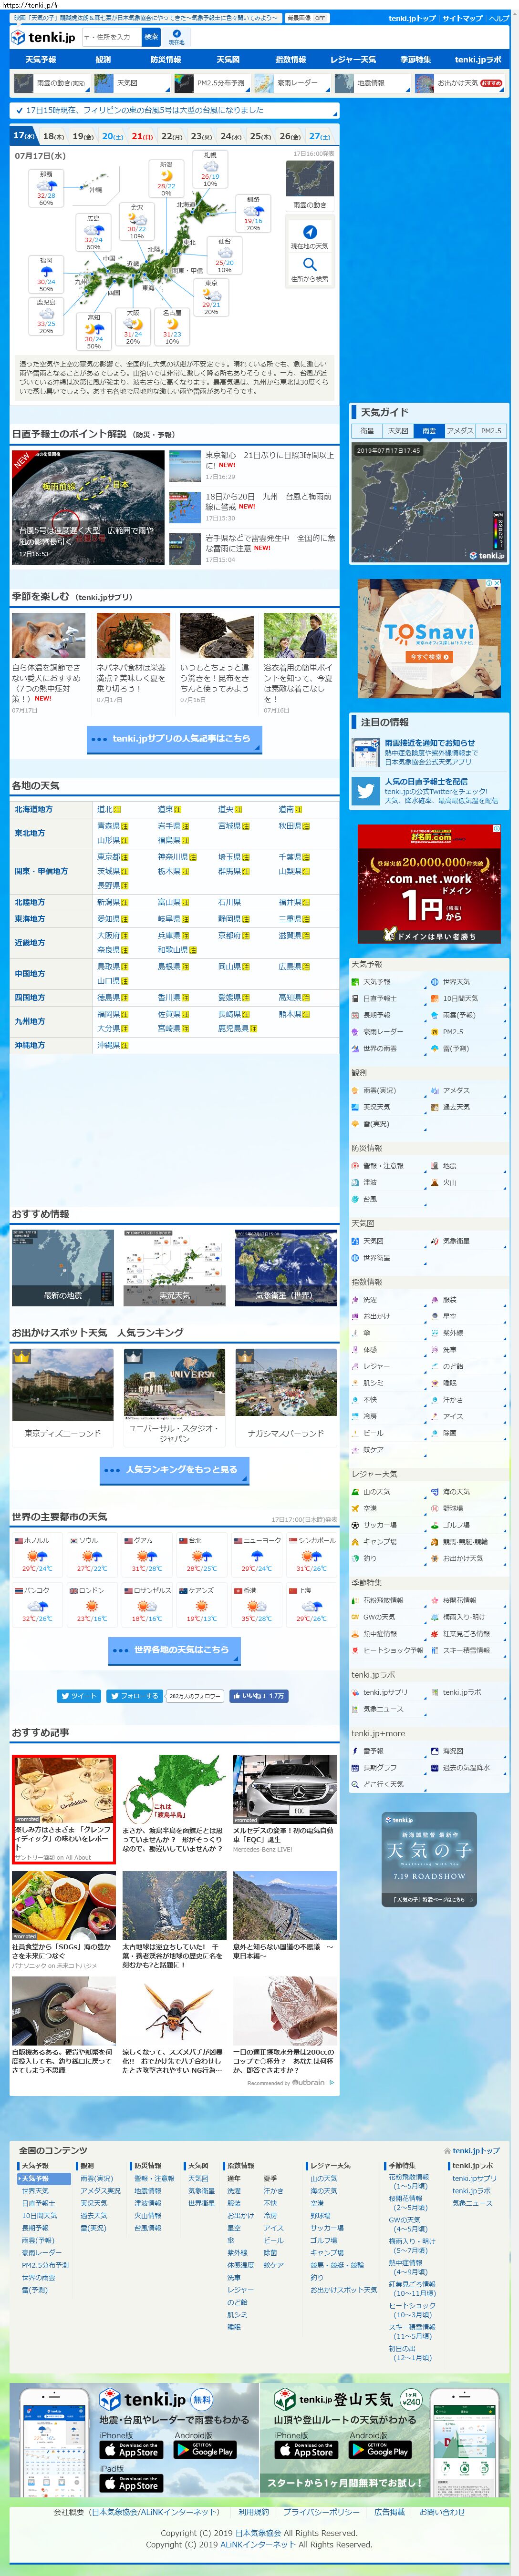The height and width of the screenshot is (2576, 519).
Task: Click 人気ランキングをもっと見る button
Action: click(175, 1469)
